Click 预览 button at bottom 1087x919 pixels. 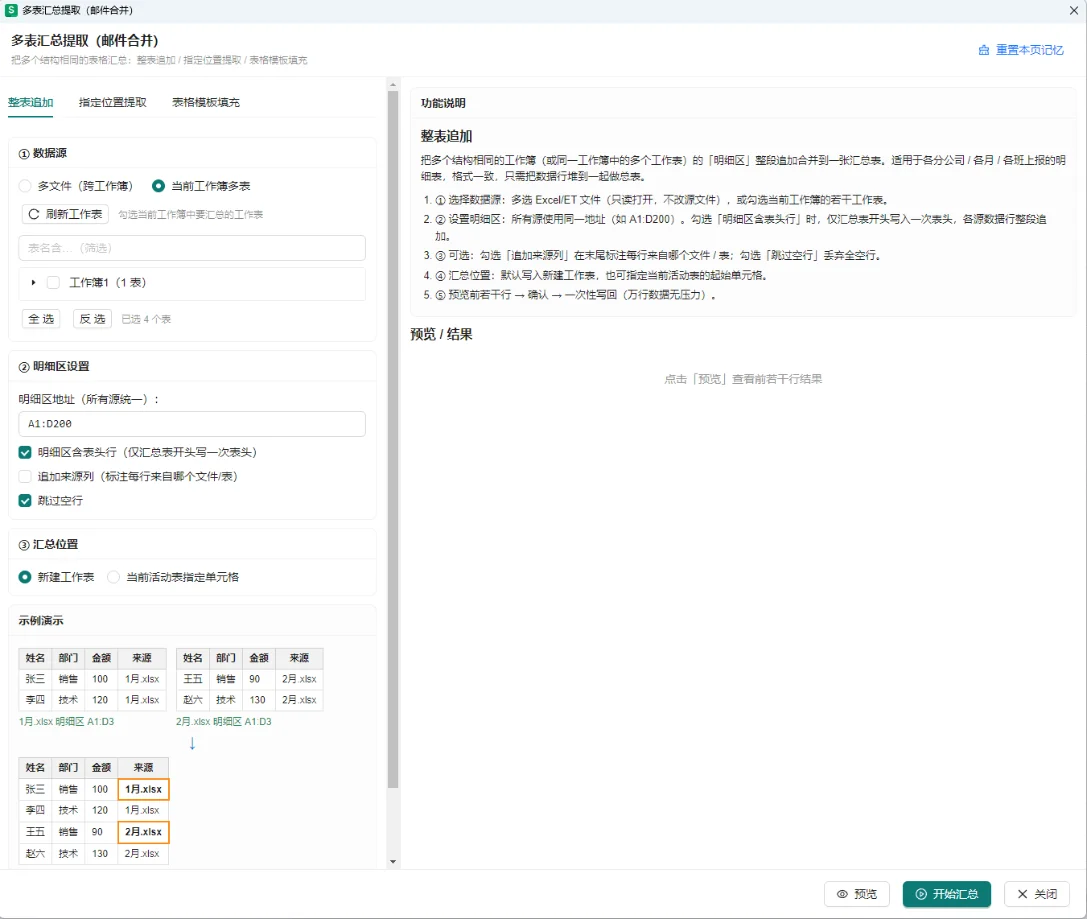pos(856,894)
